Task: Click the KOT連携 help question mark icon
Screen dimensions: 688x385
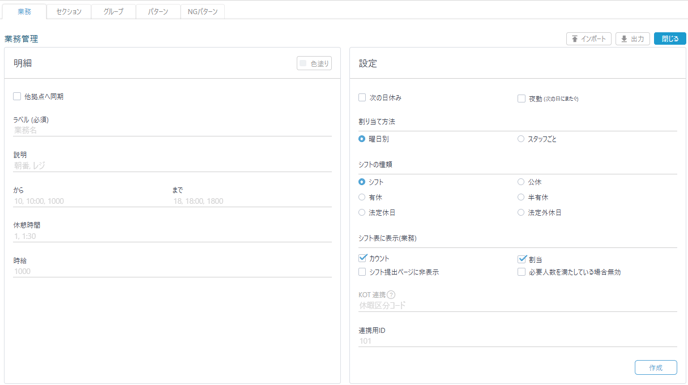Action: pyautogui.click(x=391, y=295)
